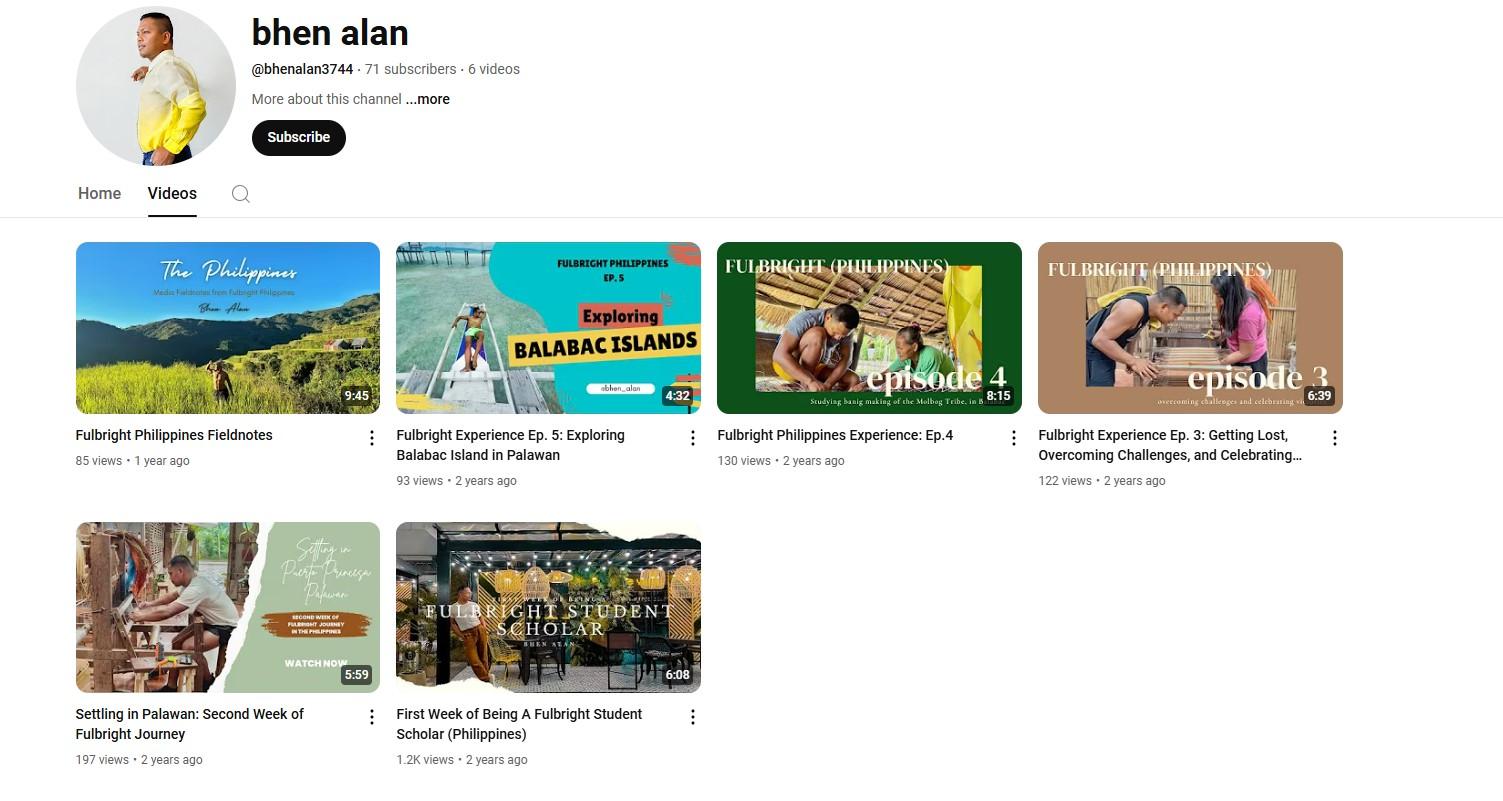
Task: Open options menu for Fulbright Philippines Fieldnotes
Action: pos(372,438)
